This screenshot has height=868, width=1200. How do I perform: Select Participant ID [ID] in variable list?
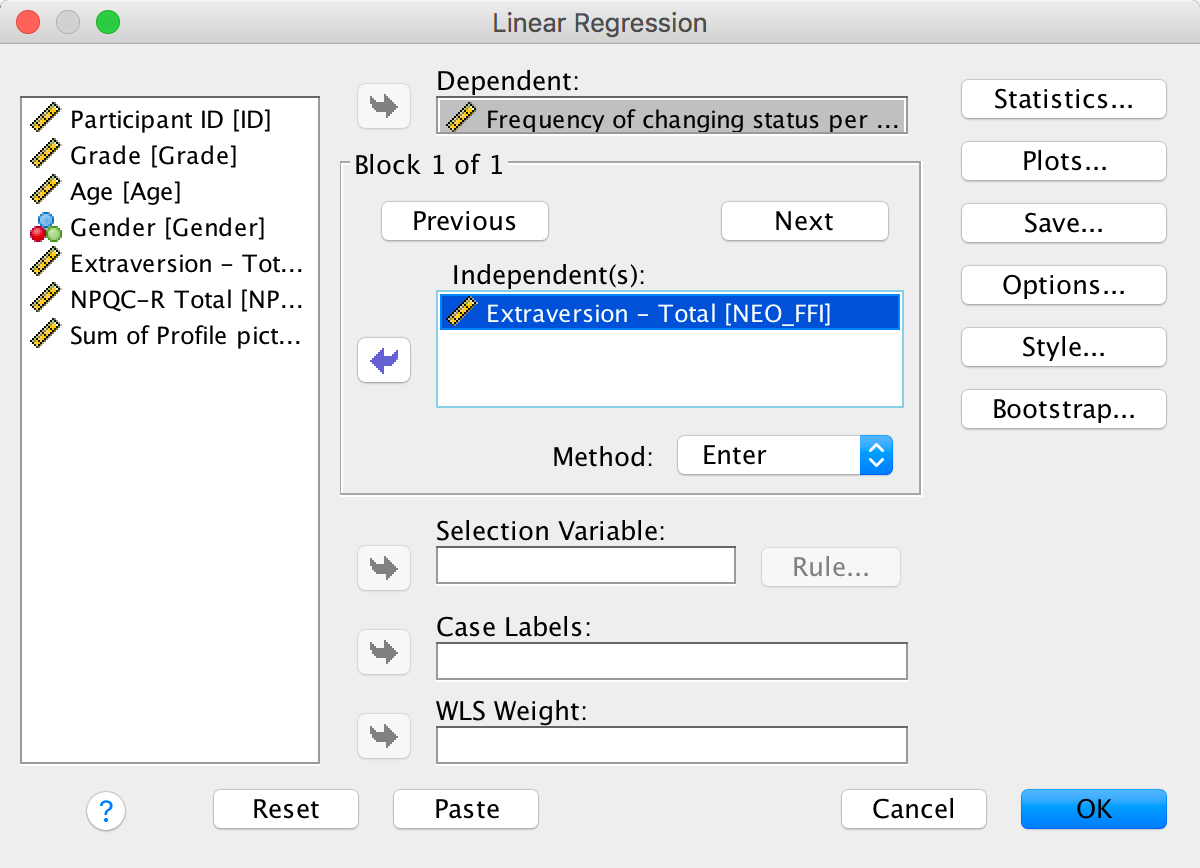point(169,120)
